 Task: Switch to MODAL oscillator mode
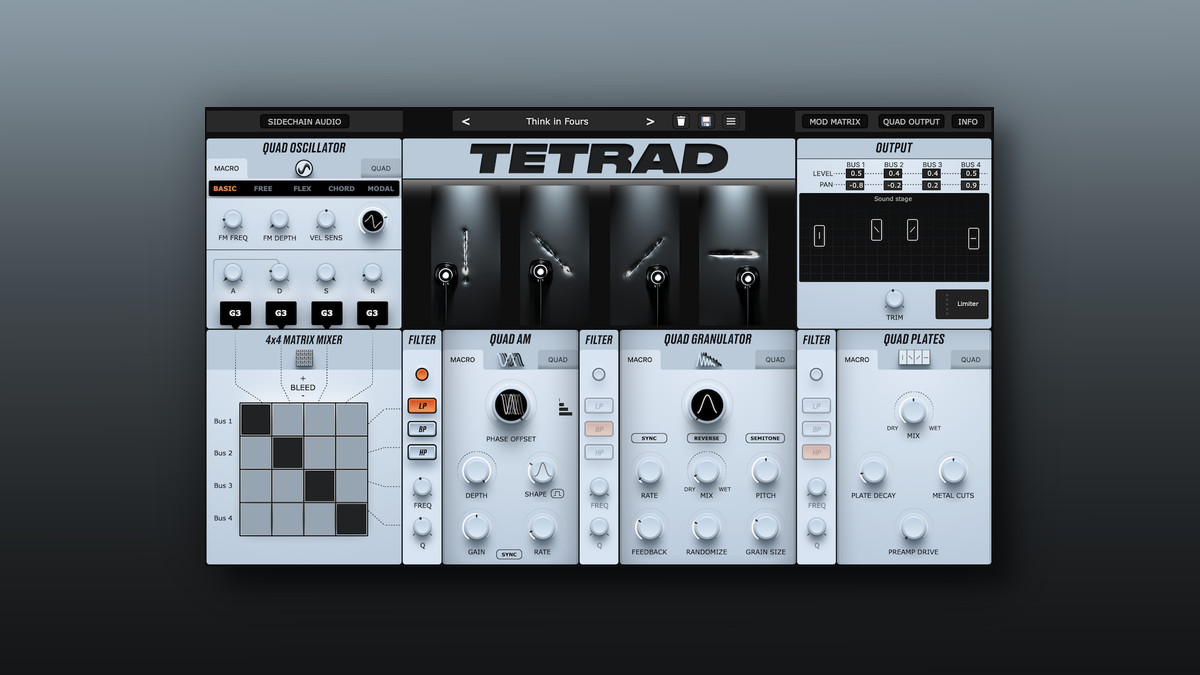[x=381, y=188]
